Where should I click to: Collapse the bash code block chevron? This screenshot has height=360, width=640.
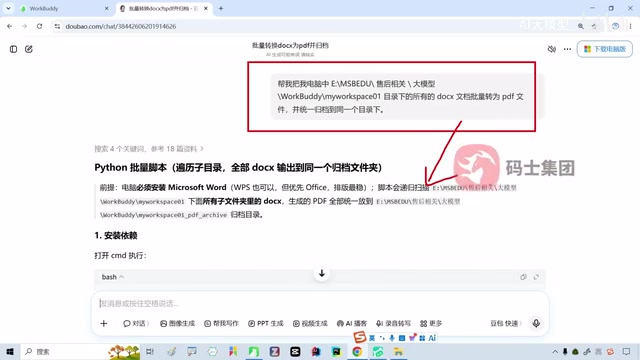click(x=121, y=277)
